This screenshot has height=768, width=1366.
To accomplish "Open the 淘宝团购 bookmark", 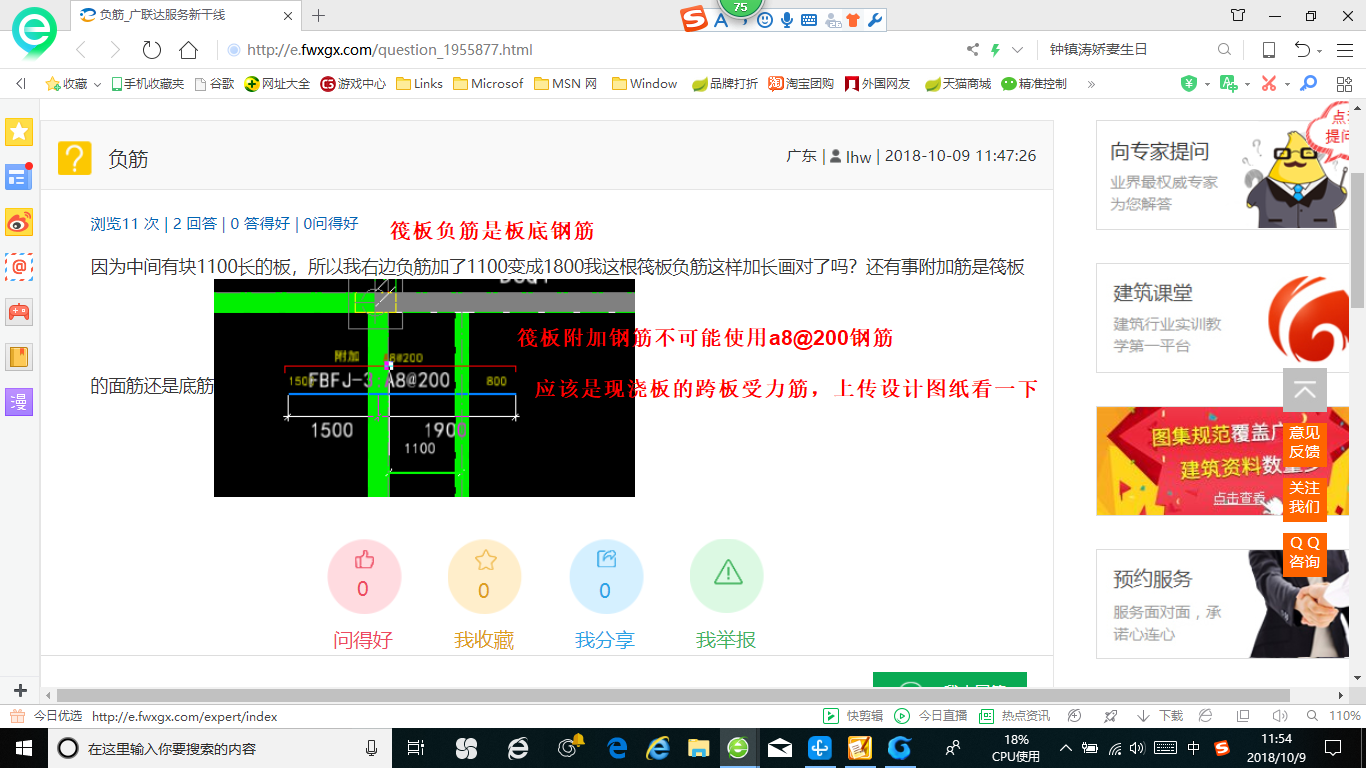I will click(x=801, y=84).
